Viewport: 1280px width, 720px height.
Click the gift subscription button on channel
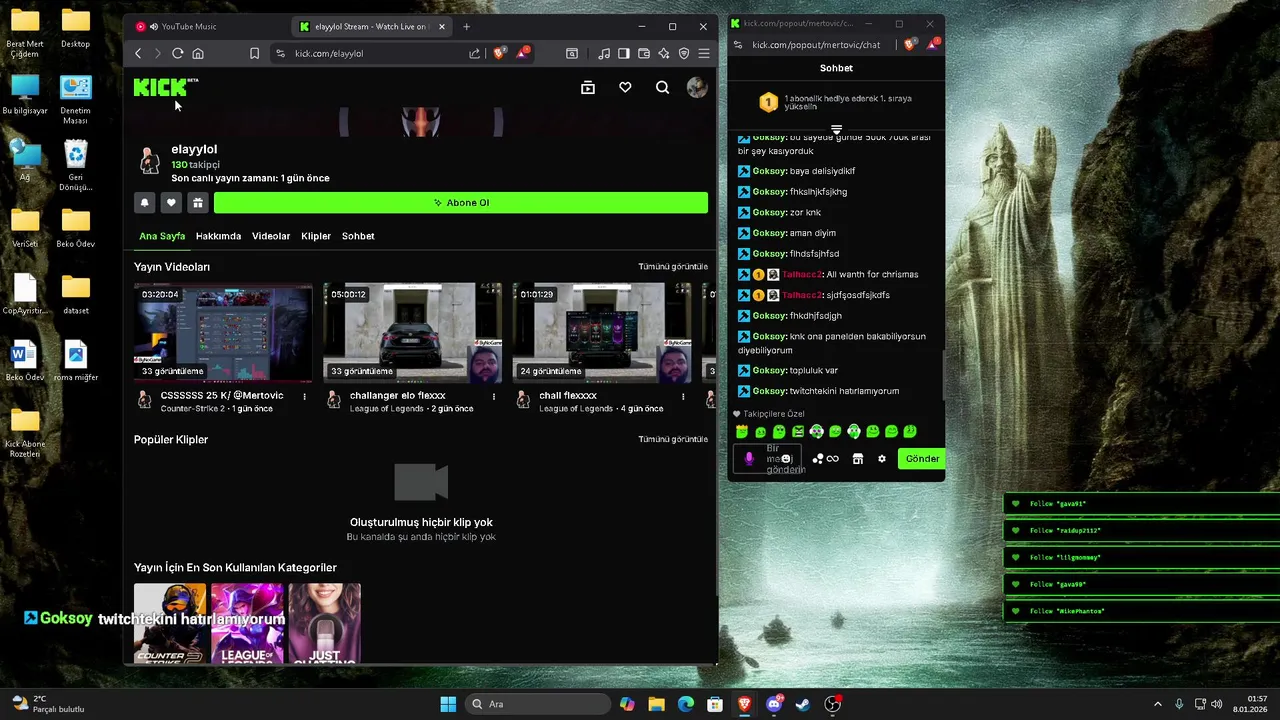pos(198,203)
